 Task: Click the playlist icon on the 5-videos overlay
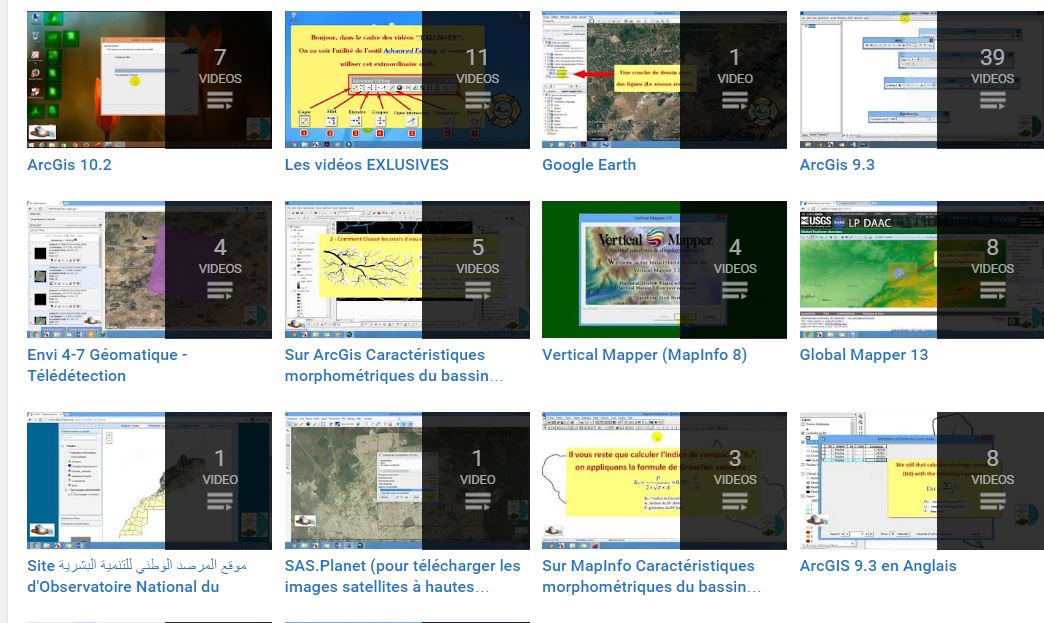click(477, 291)
